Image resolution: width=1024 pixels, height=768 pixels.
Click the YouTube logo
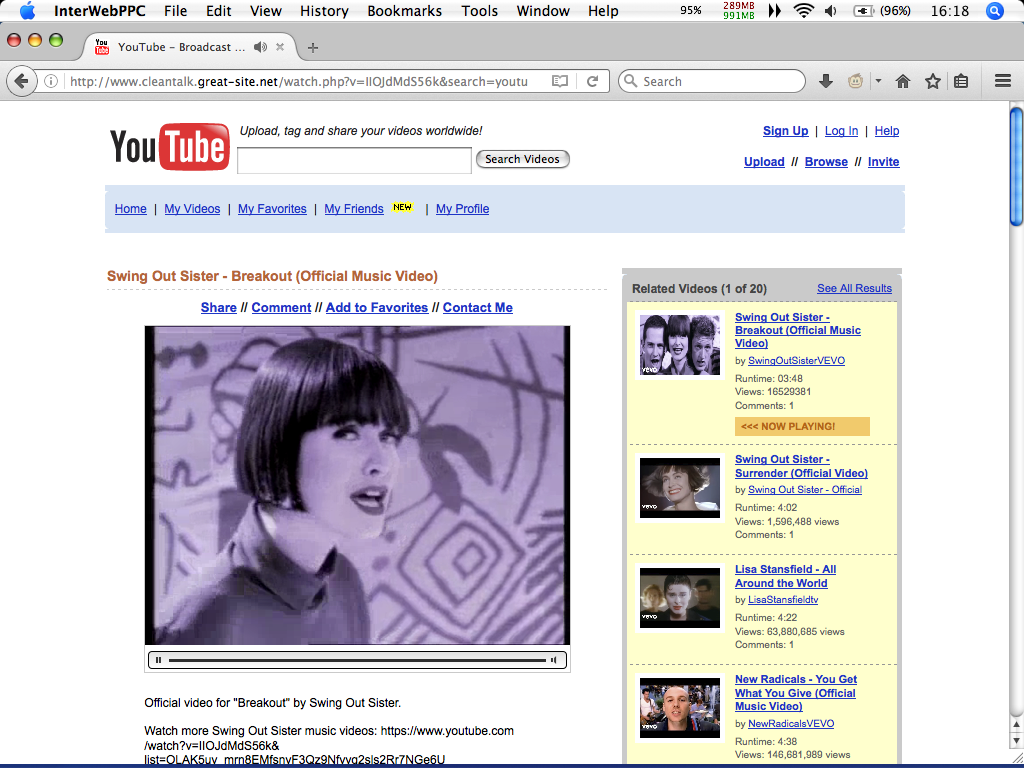[170, 146]
